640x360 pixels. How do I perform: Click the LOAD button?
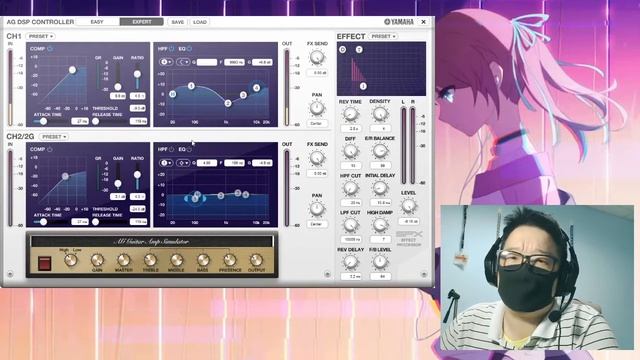click(200, 22)
